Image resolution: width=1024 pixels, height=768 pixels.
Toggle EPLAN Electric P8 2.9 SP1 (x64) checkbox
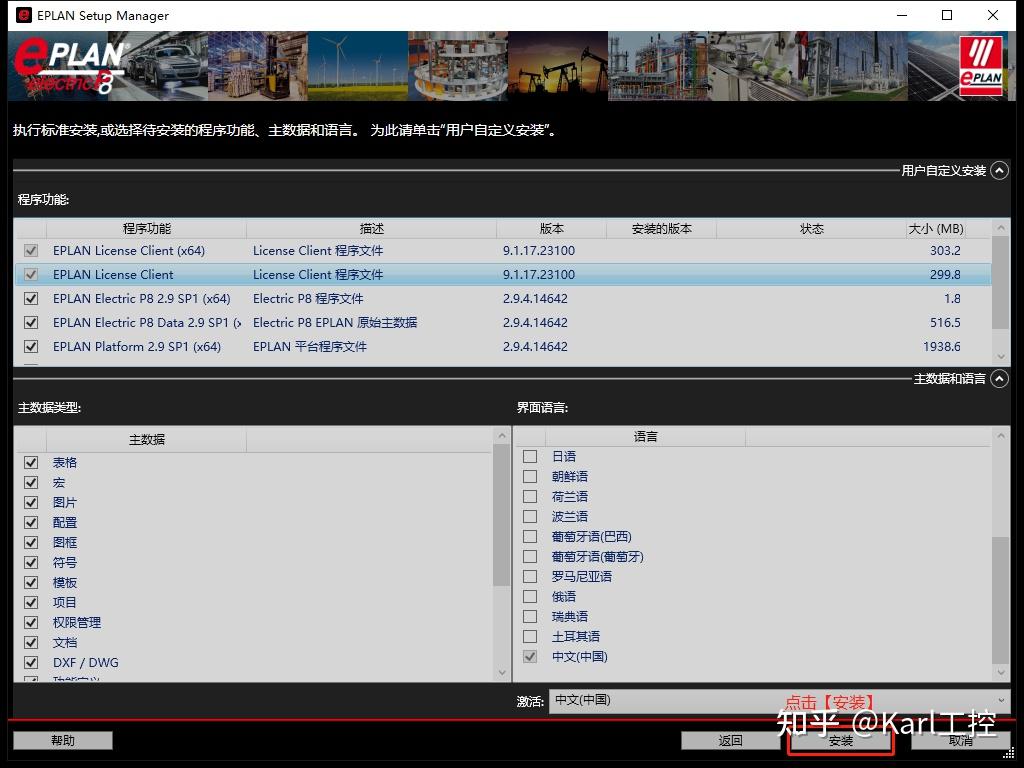click(x=31, y=298)
